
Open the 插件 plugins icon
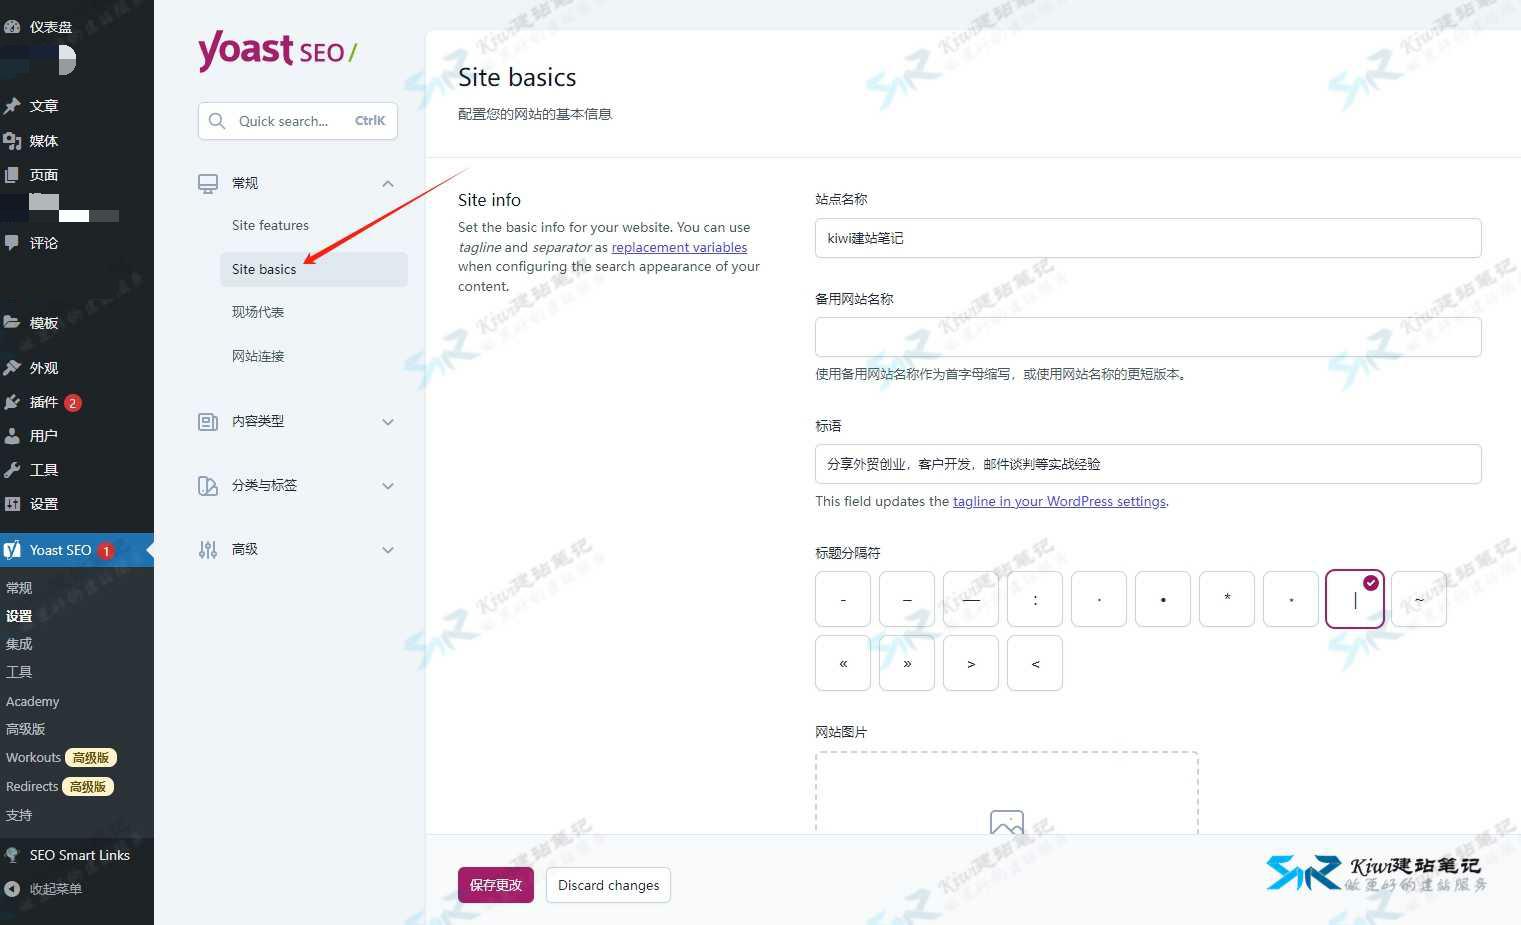coord(13,402)
